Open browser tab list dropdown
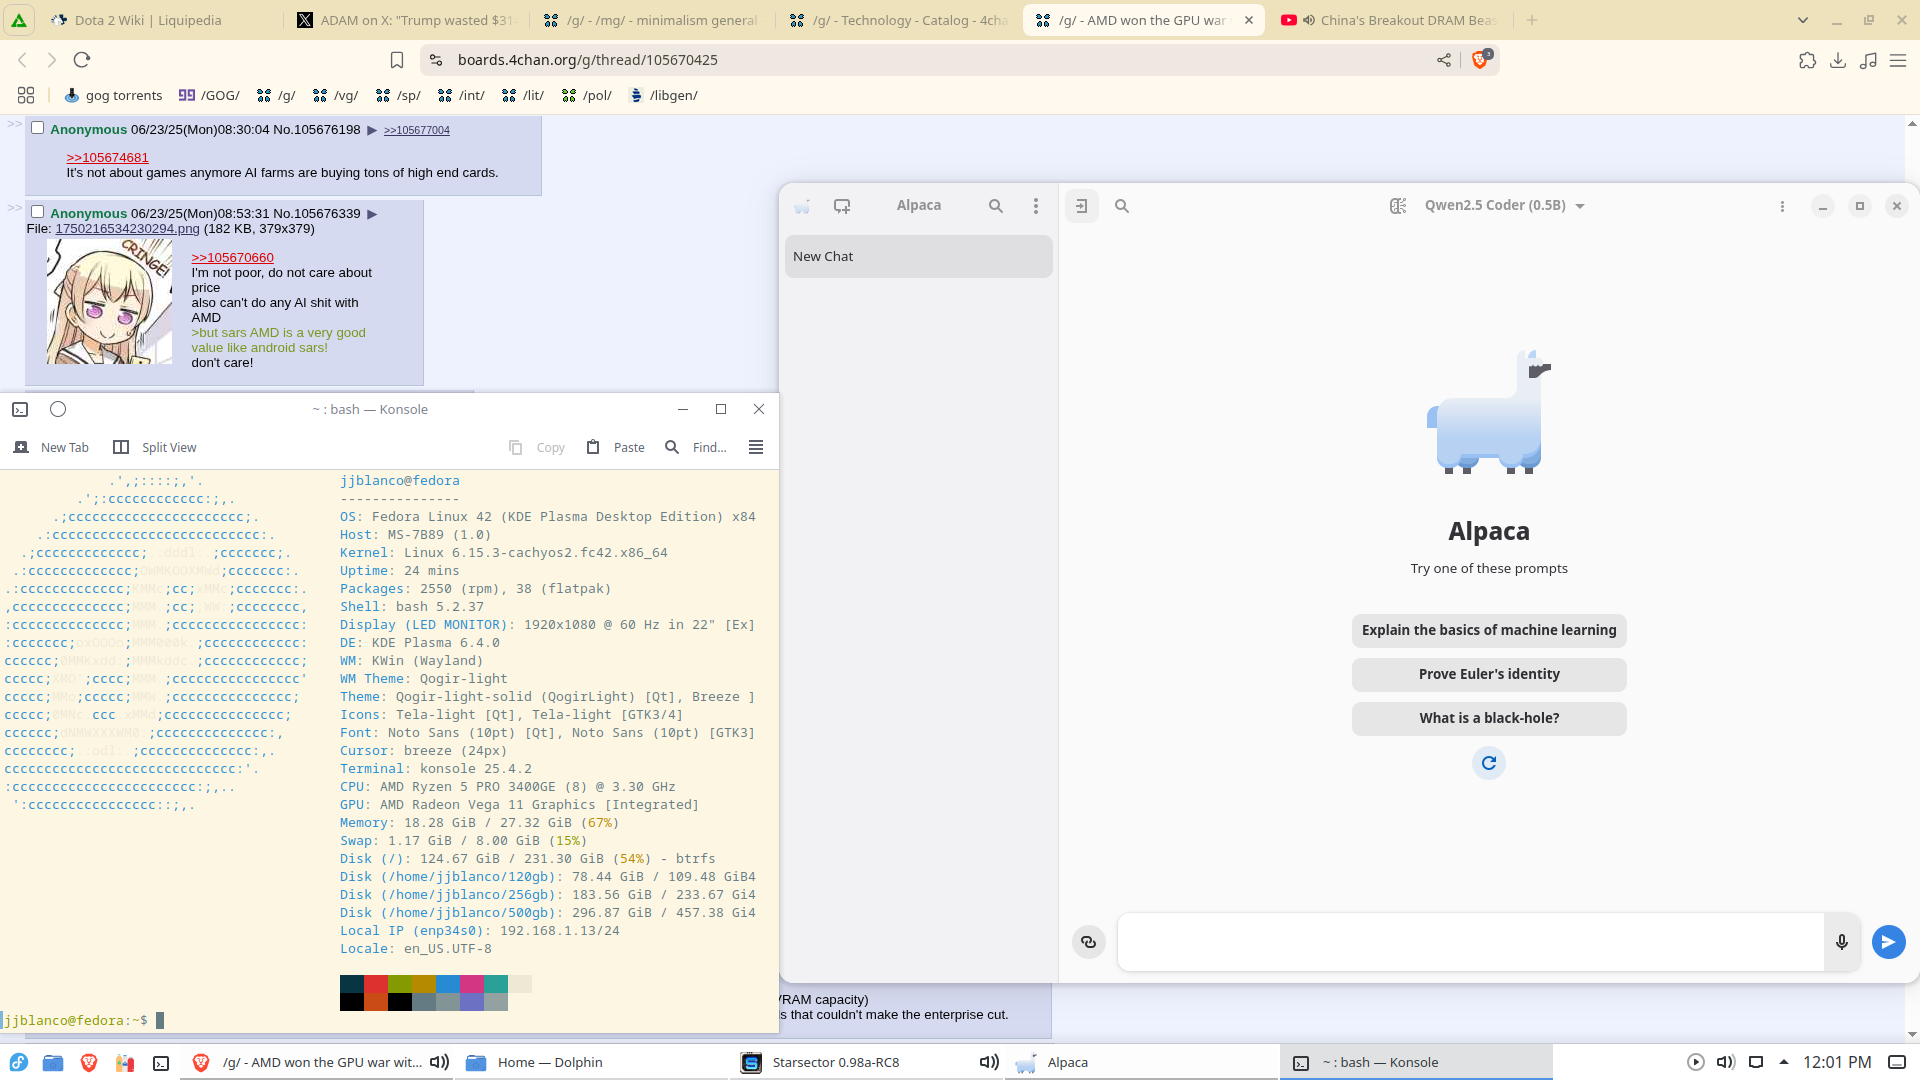Viewport: 1920px width, 1080px height. [x=1803, y=20]
